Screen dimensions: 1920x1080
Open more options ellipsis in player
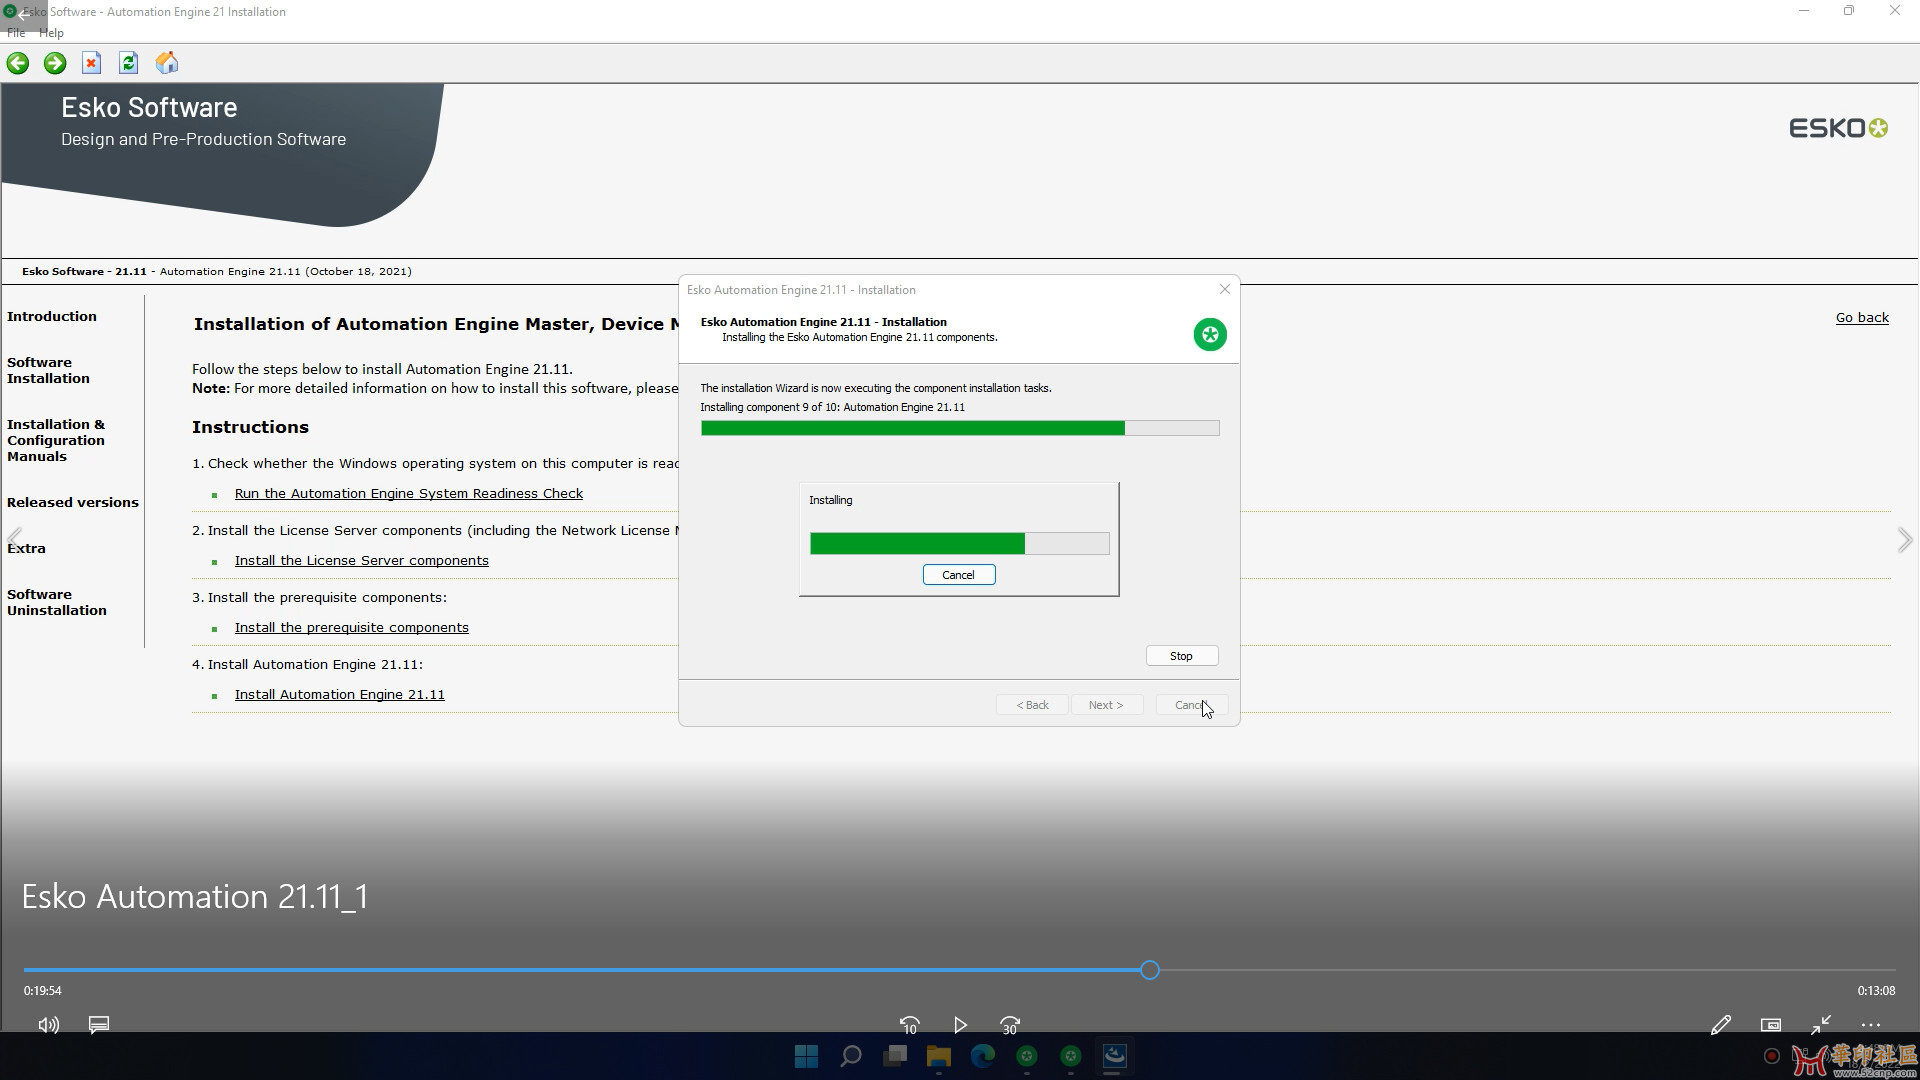[1871, 1025]
